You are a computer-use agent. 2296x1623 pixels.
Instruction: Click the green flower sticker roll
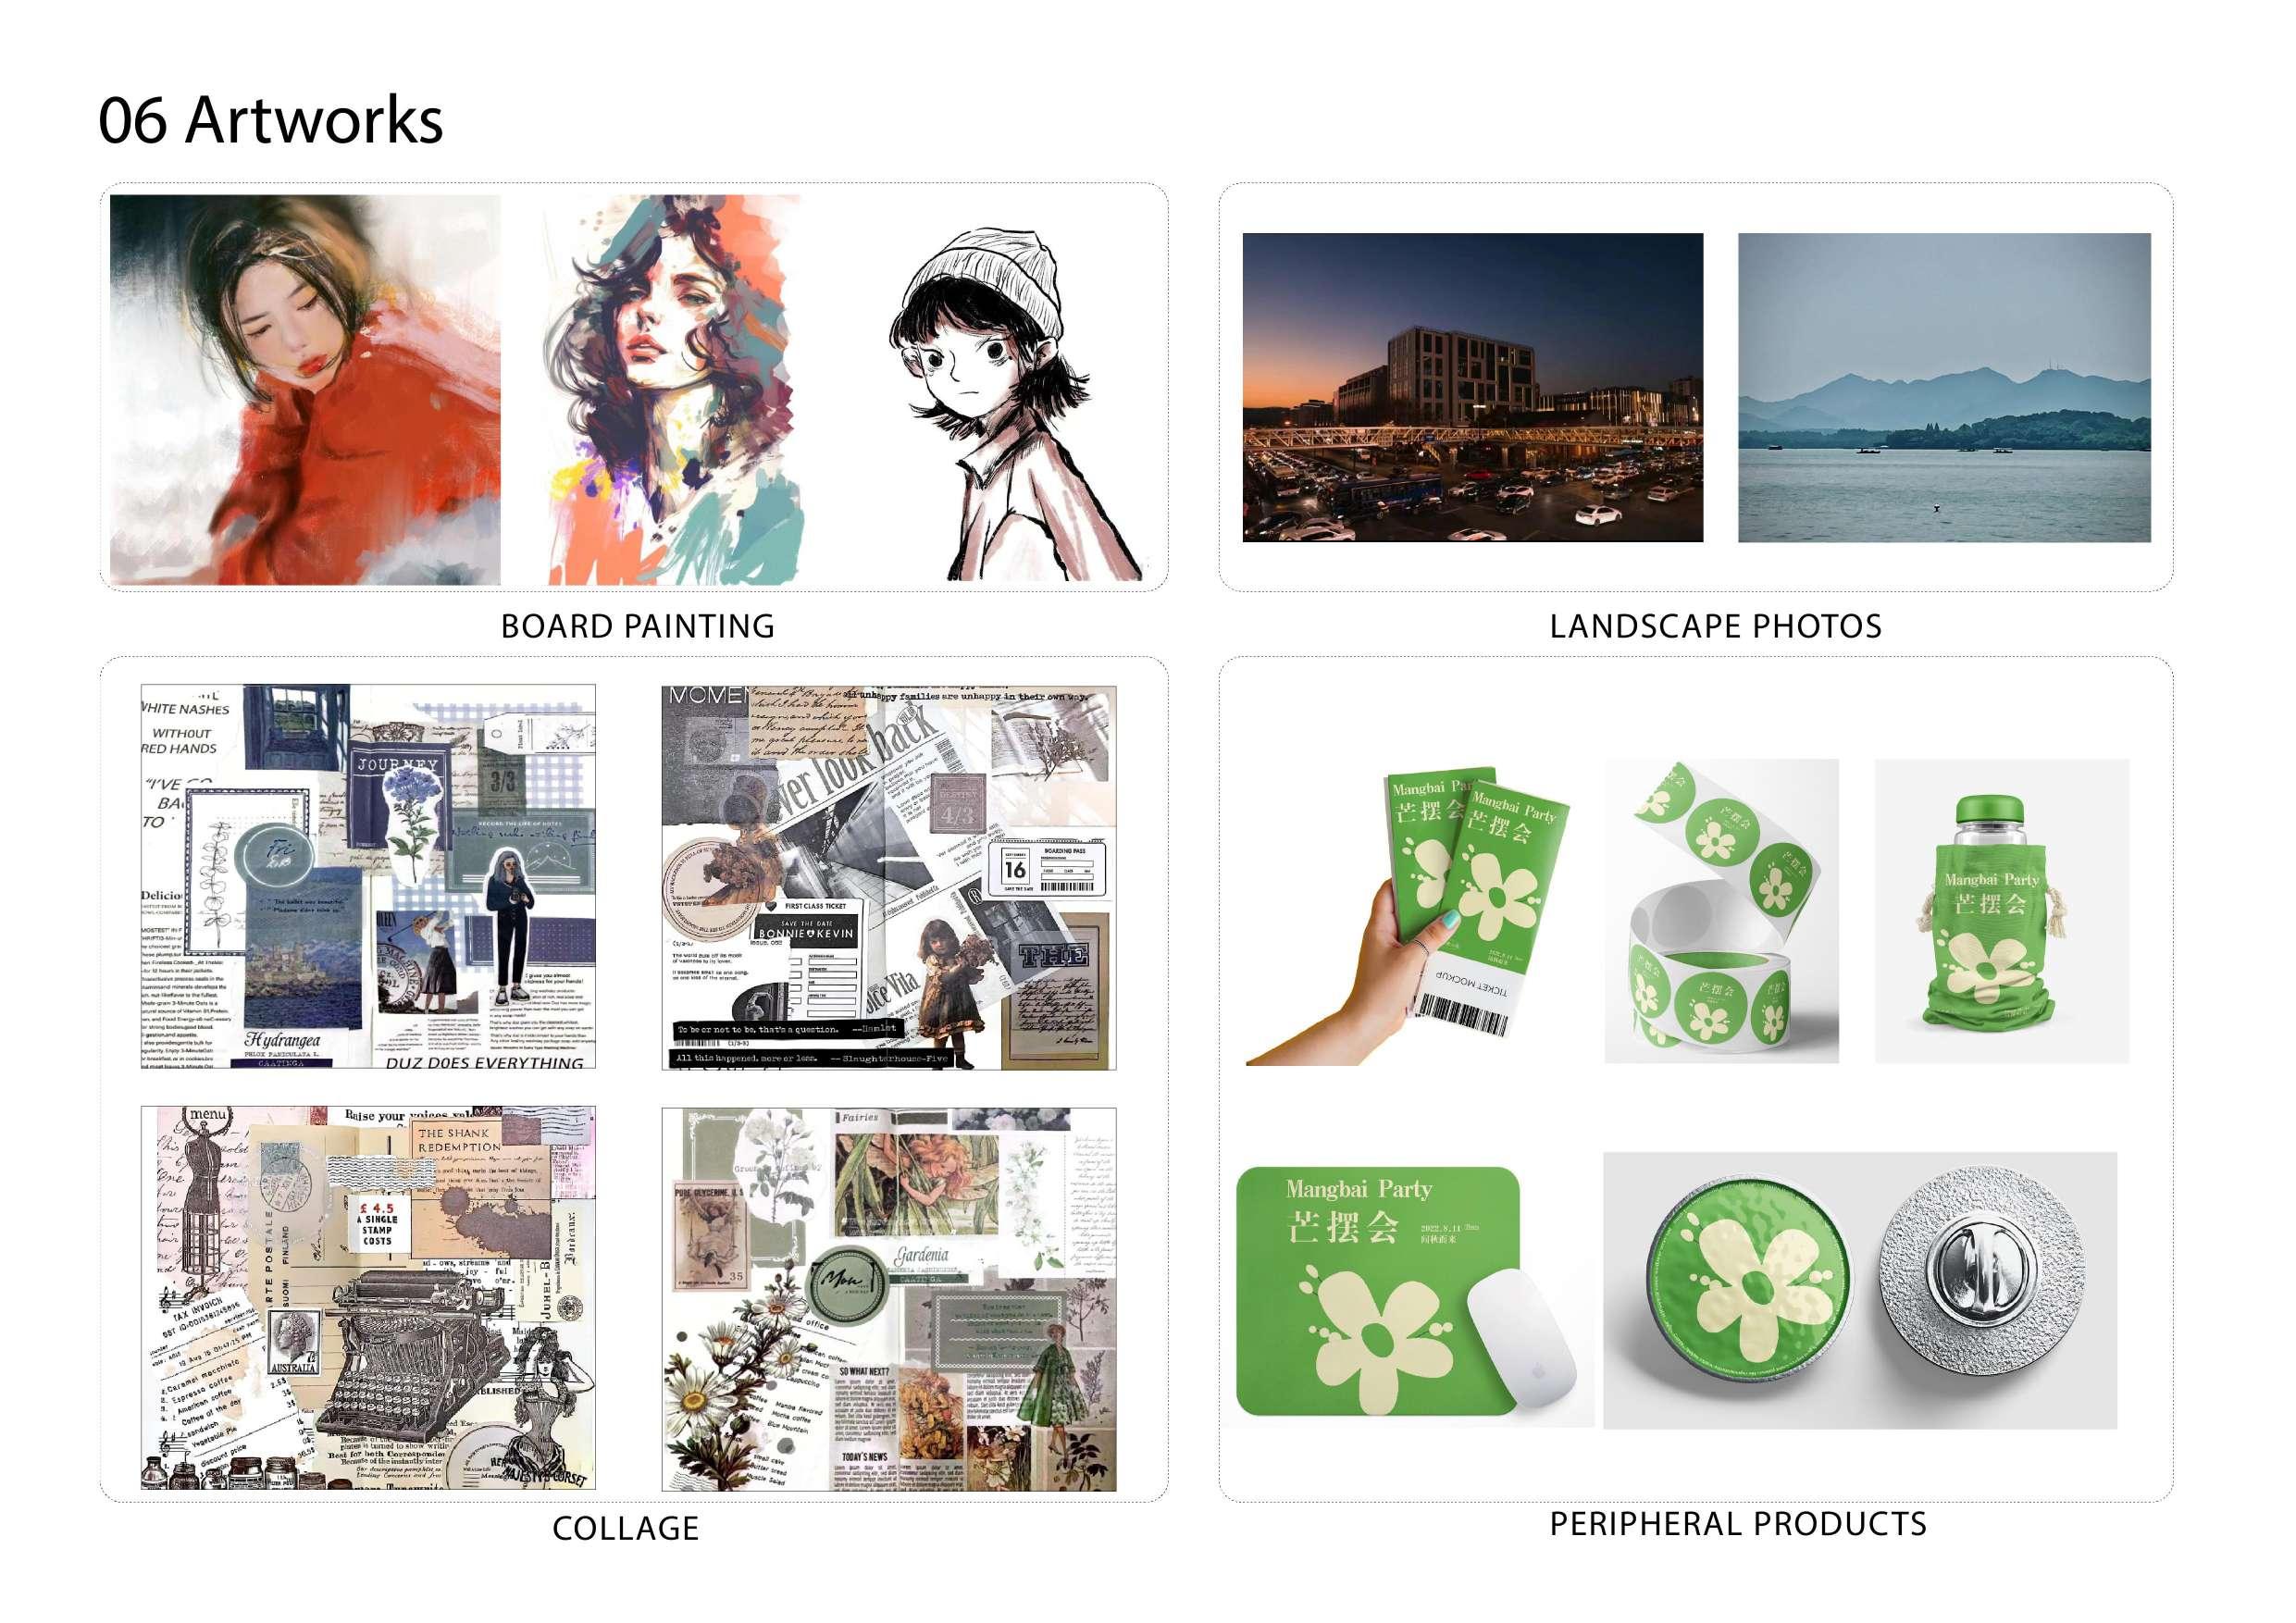click(x=1721, y=911)
